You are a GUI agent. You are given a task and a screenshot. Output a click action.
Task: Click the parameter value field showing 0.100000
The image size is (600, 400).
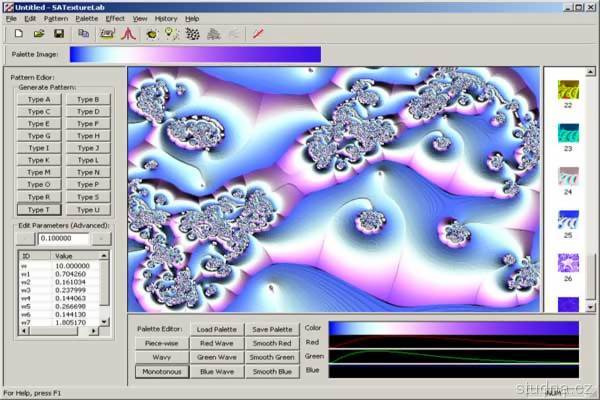pos(64,240)
